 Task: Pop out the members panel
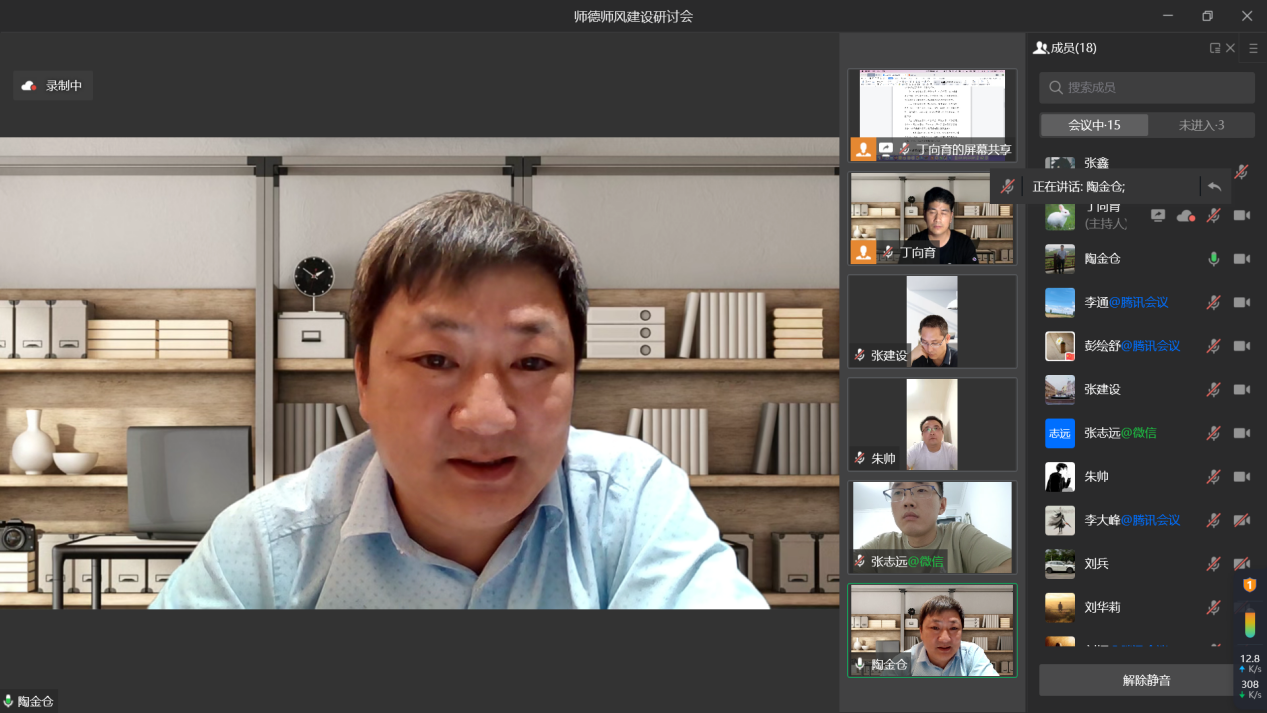[x=1214, y=48]
